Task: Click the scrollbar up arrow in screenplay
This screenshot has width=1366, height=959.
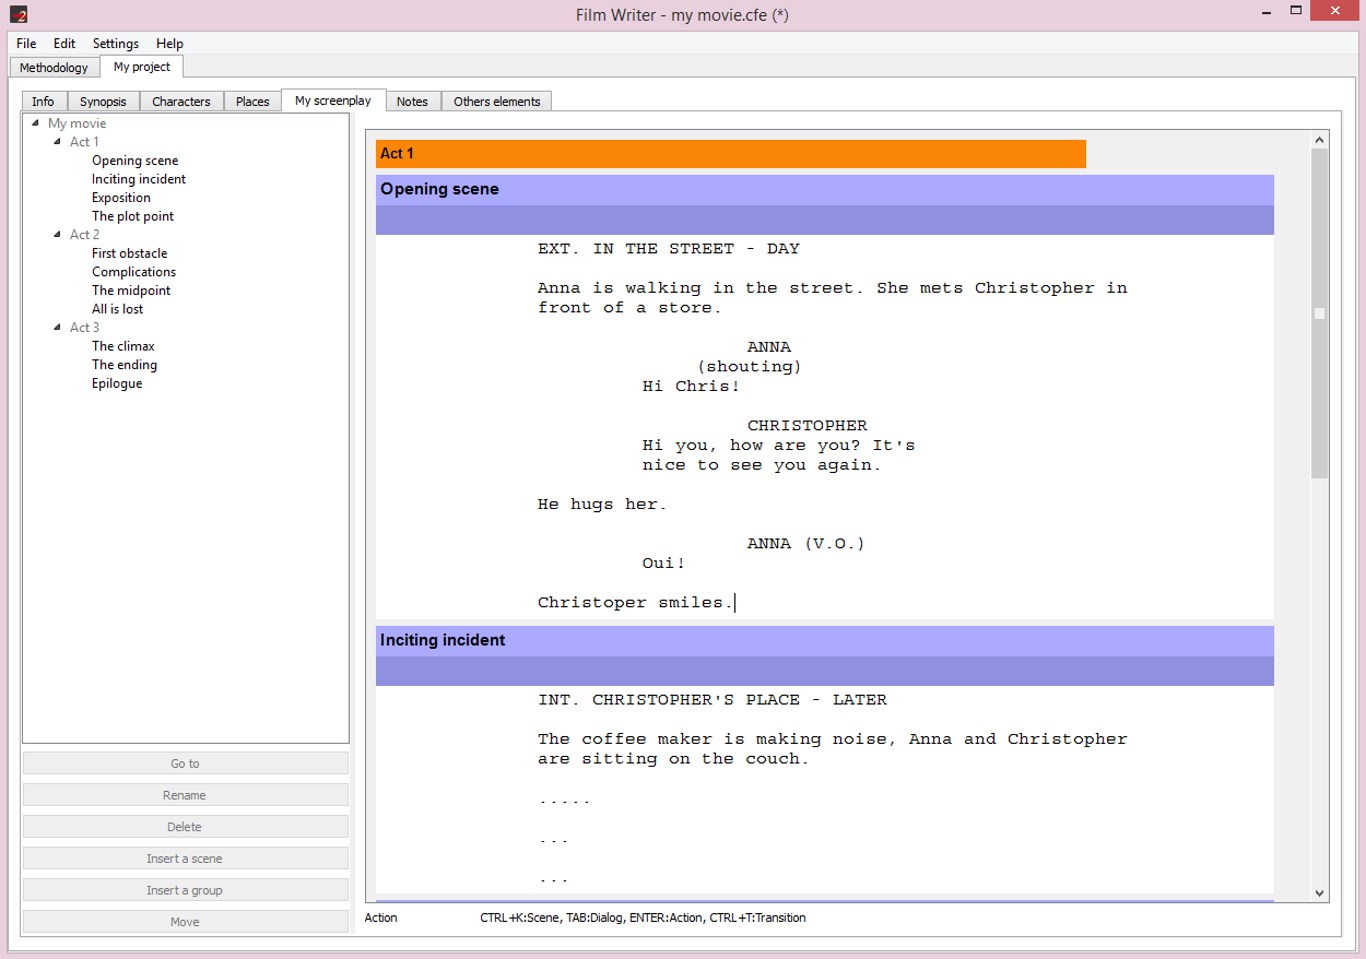Action: click(1319, 140)
